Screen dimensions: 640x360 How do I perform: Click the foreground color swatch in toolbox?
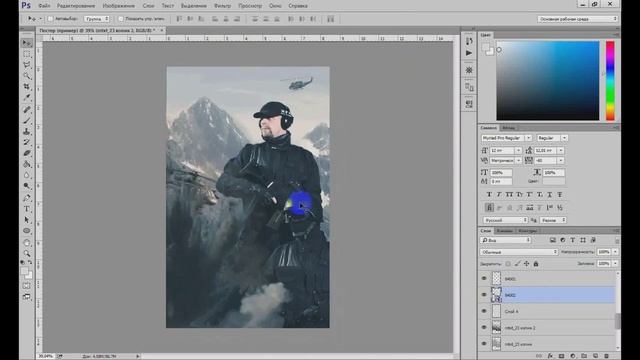(x=24, y=271)
